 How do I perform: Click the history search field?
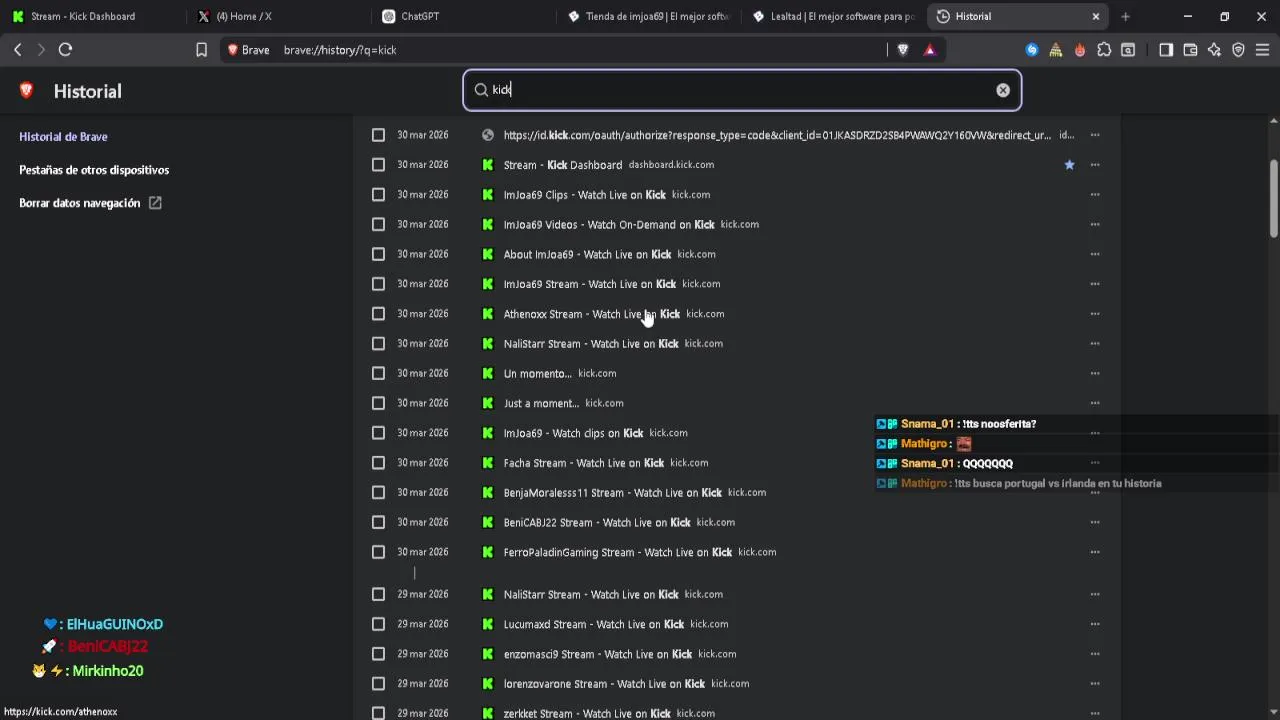pyautogui.click(x=741, y=90)
